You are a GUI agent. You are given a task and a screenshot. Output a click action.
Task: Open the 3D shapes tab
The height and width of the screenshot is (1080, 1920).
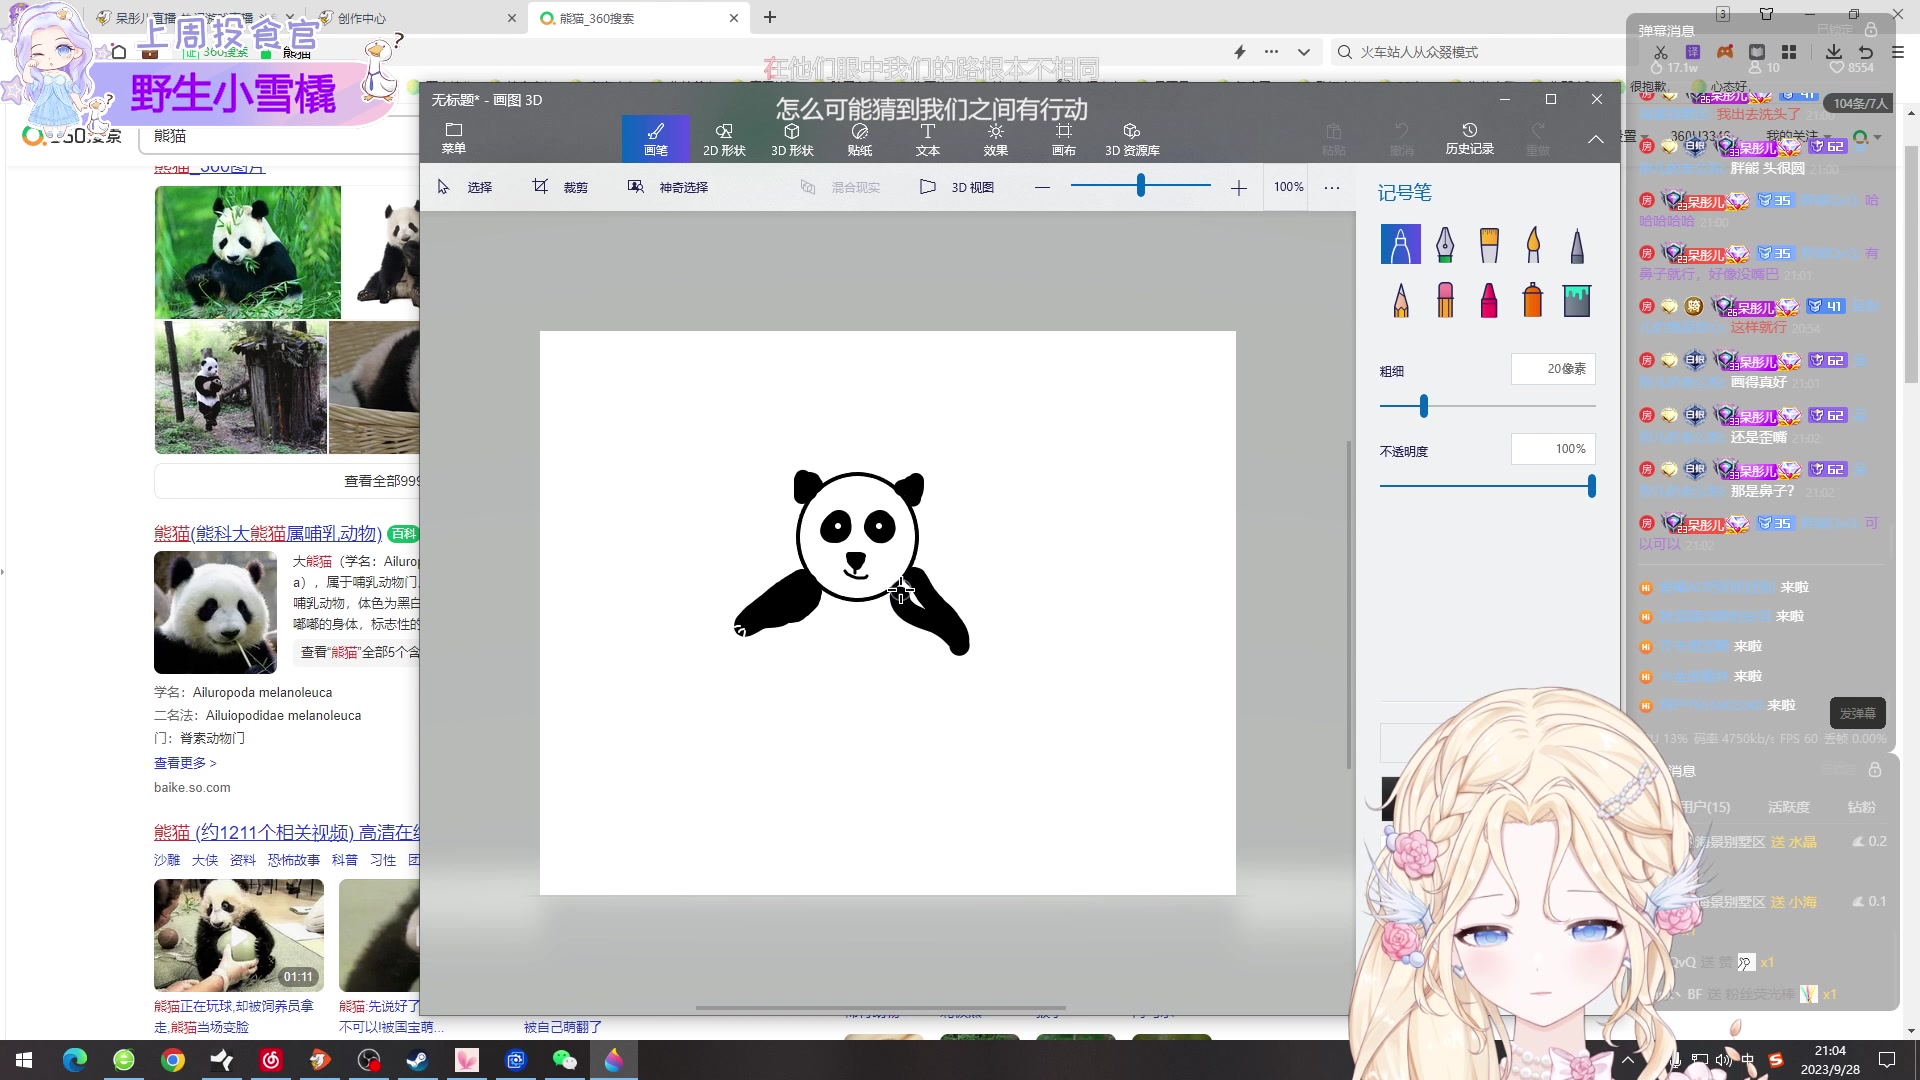tap(792, 138)
